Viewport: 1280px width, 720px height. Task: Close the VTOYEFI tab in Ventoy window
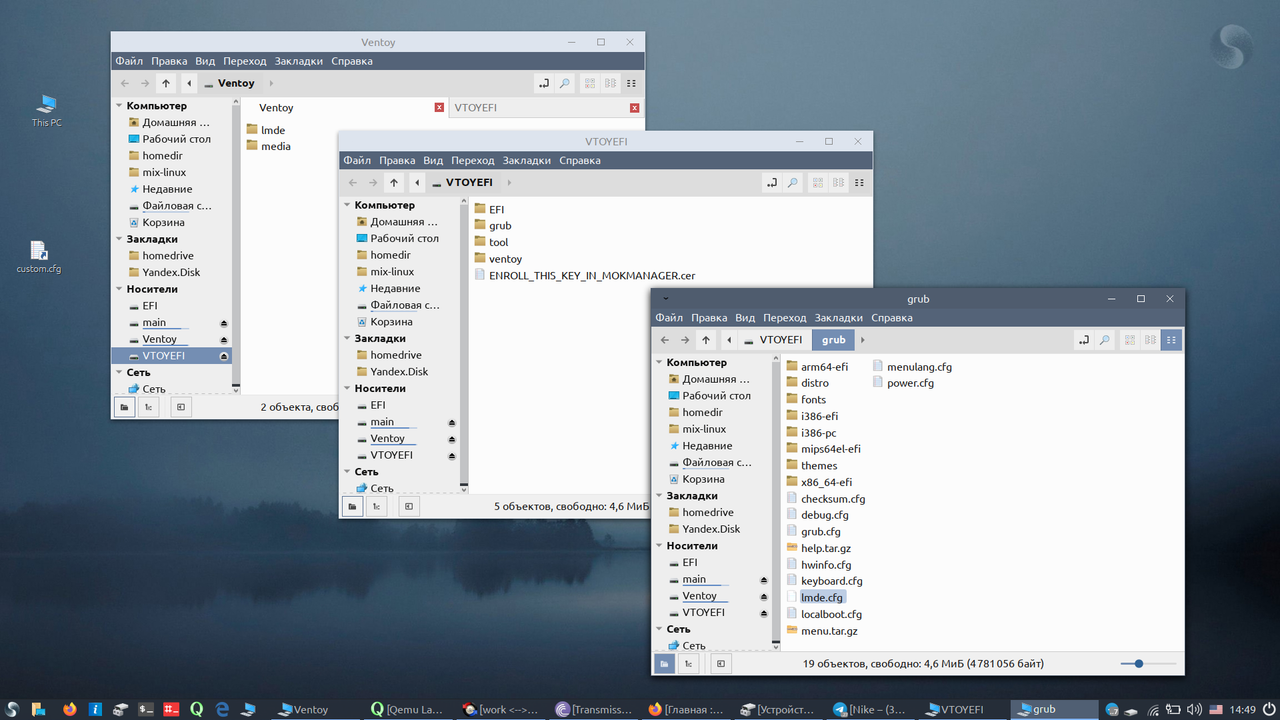(634, 108)
